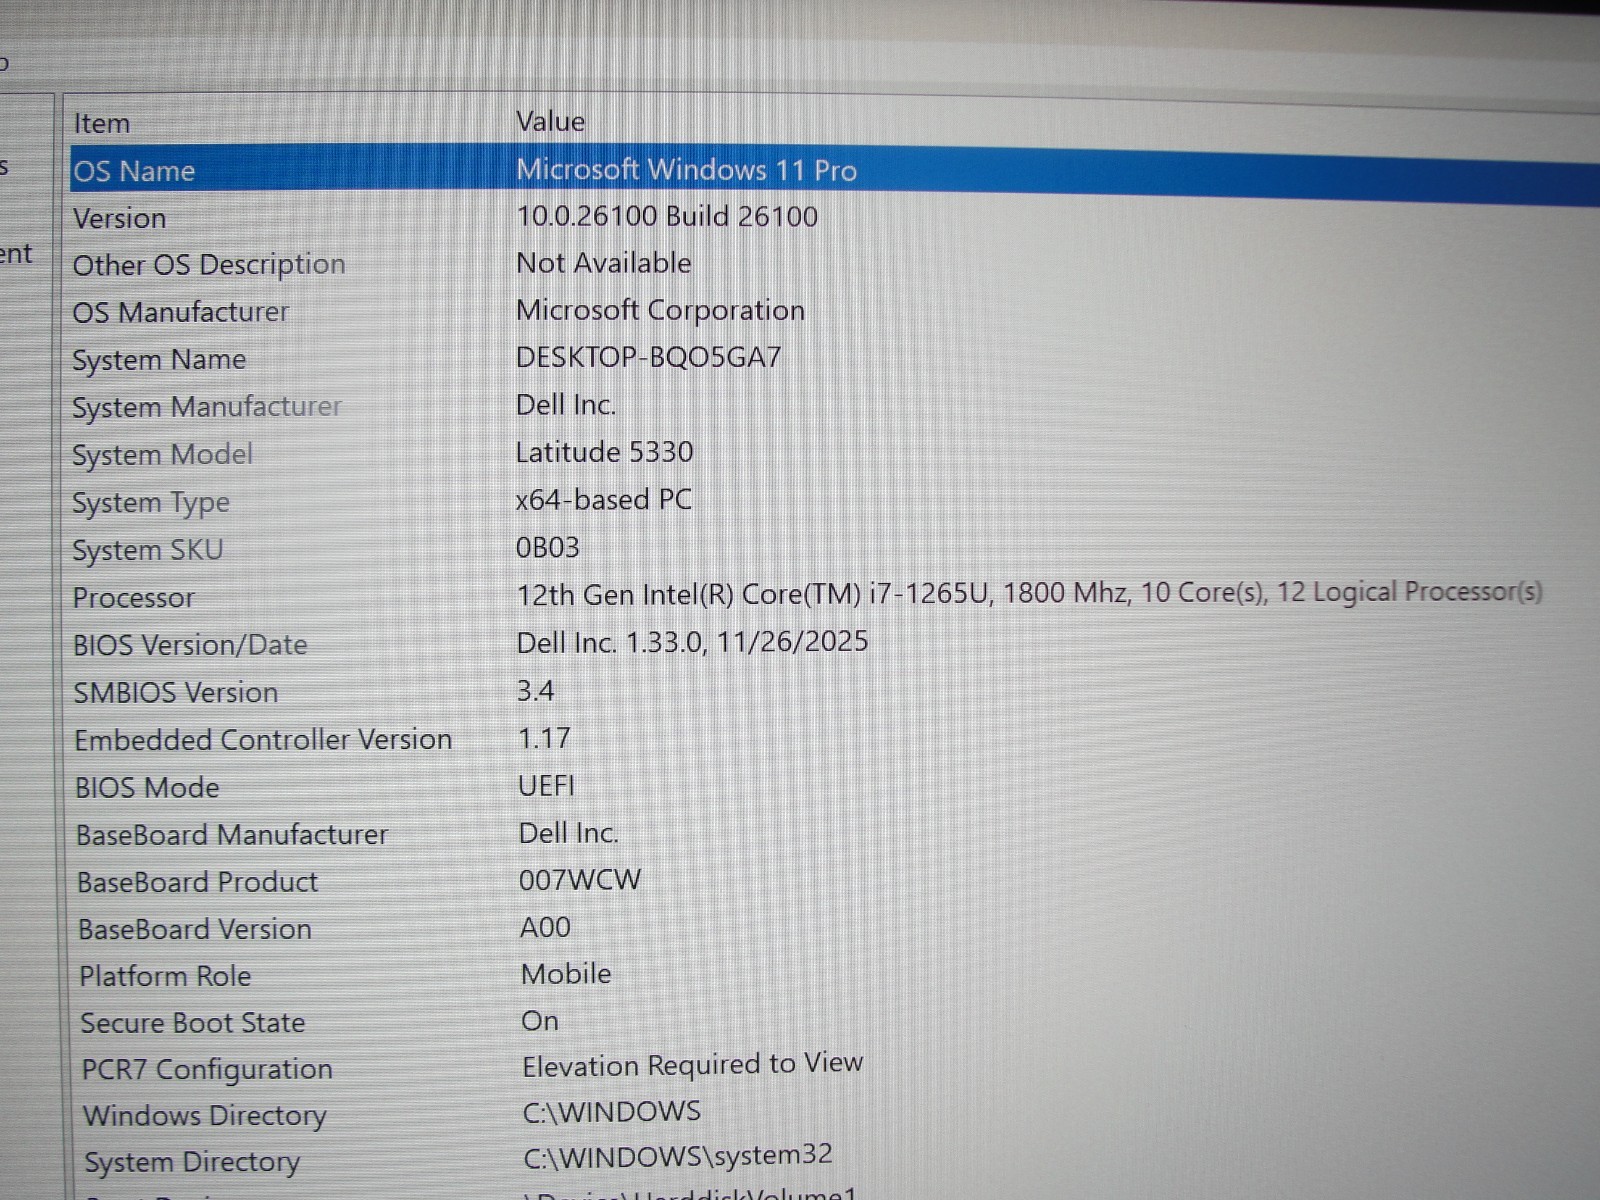Click the Microsoft Corporation value
The width and height of the screenshot is (1600, 1200).
pyautogui.click(x=660, y=310)
